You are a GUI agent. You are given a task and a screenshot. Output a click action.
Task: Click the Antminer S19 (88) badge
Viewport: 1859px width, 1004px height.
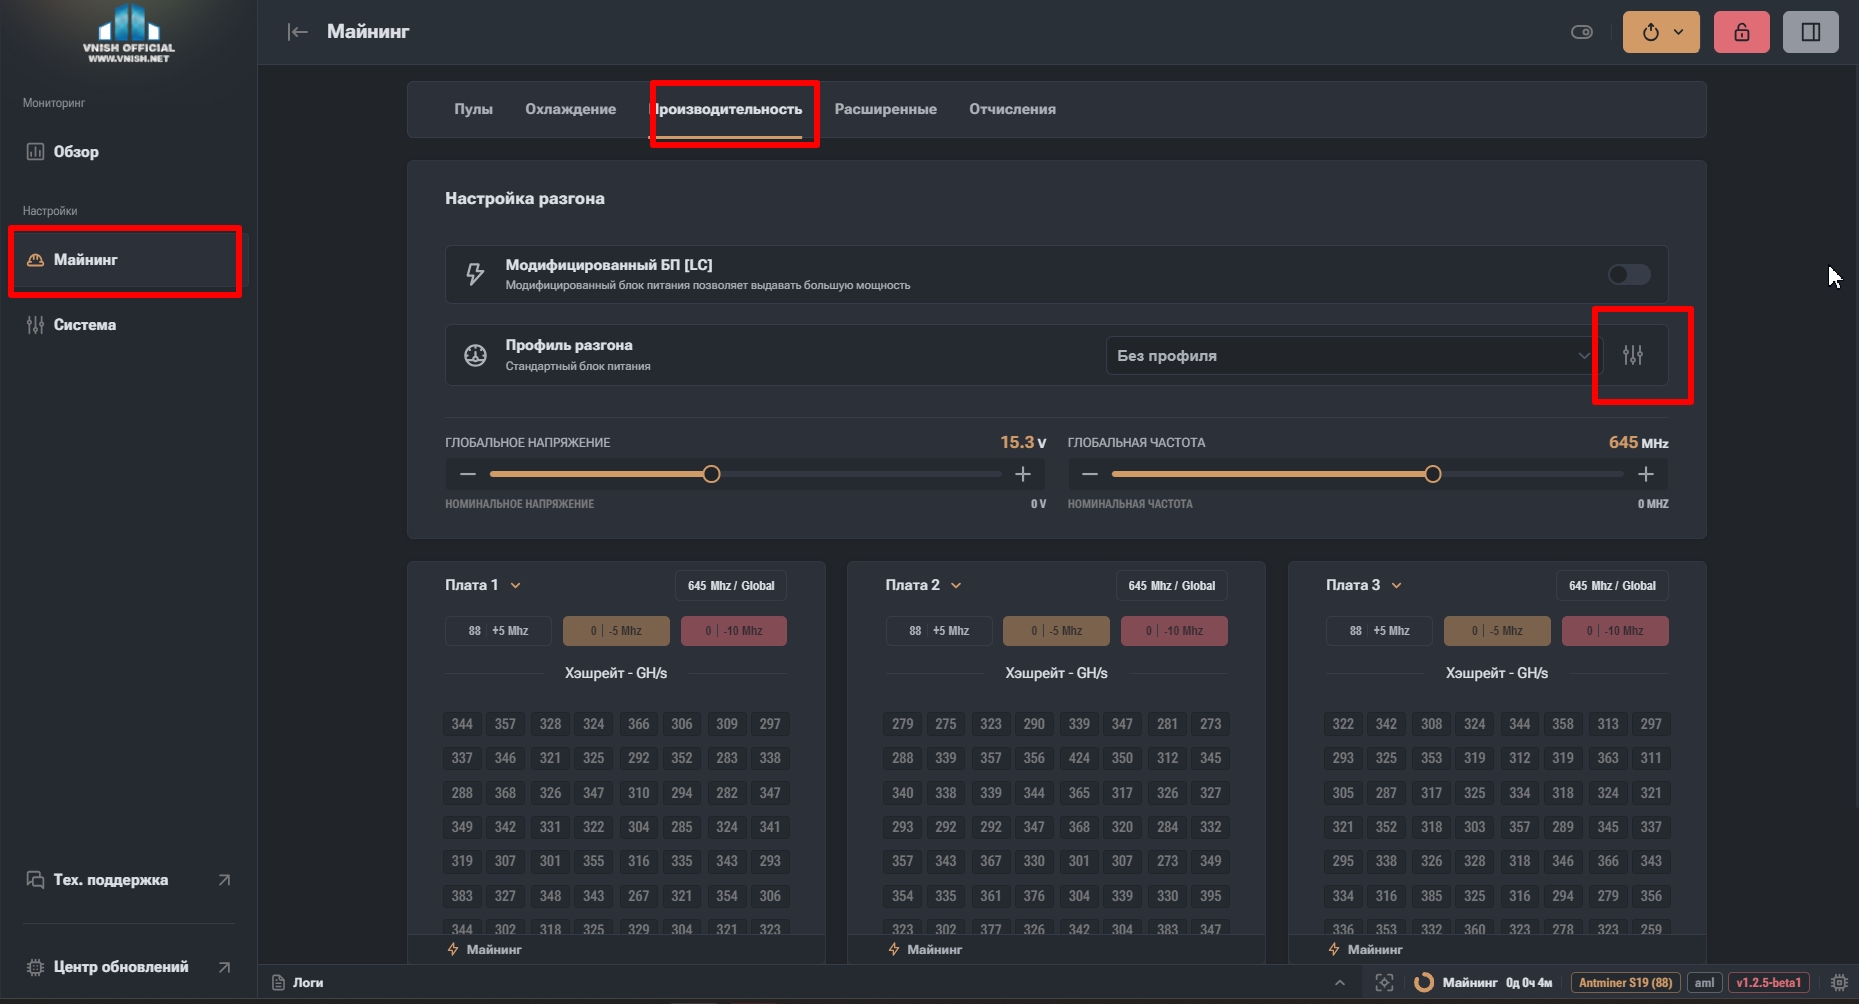(x=1625, y=983)
